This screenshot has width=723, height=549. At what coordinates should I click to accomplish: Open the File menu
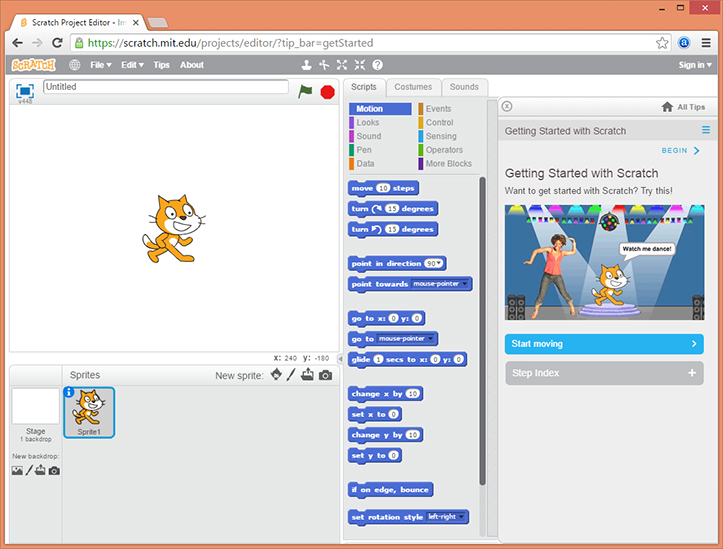[101, 65]
